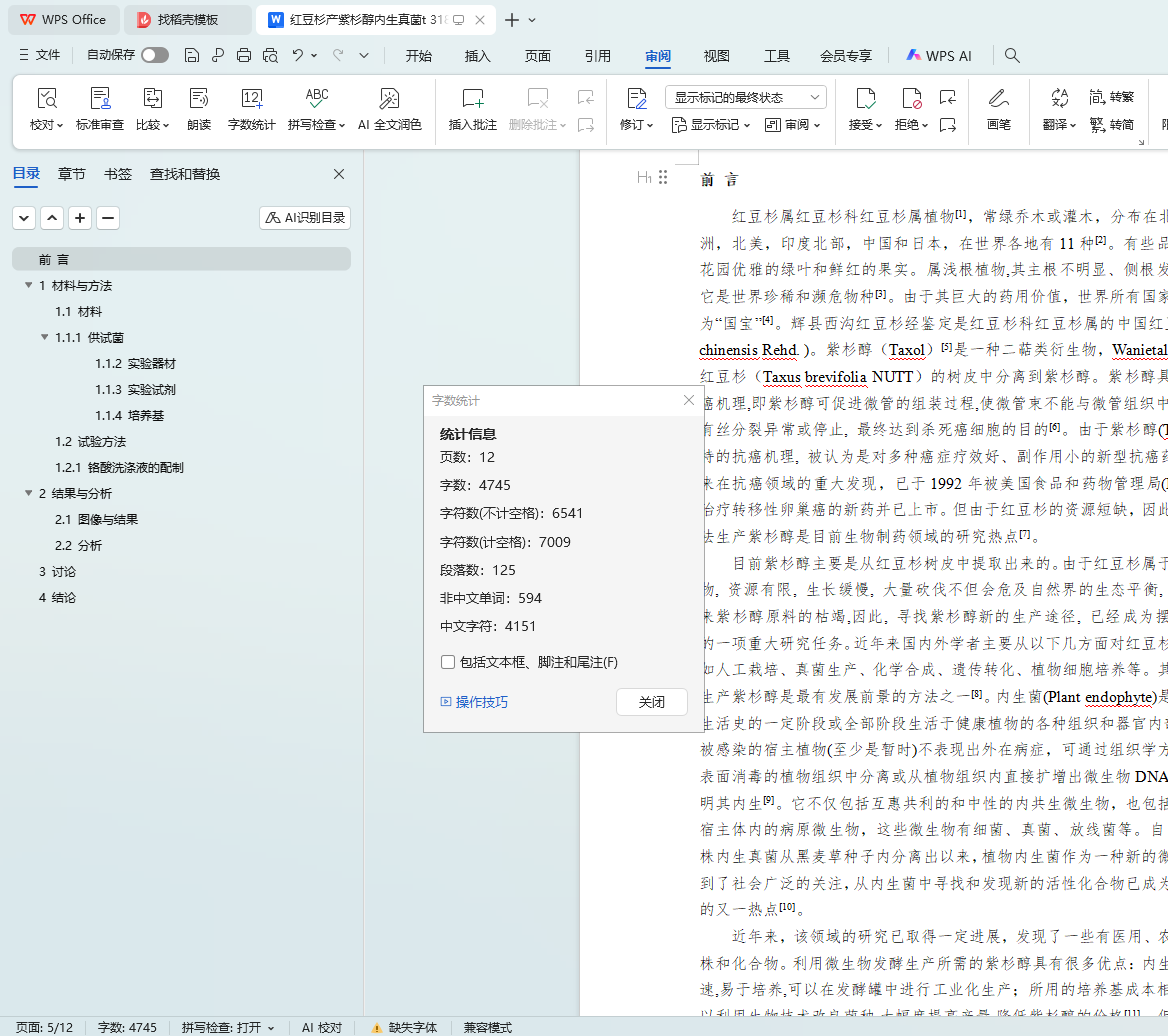Toggle the 自动保存 autosave switch
This screenshot has width=1168, height=1036.
click(x=155, y=55)
